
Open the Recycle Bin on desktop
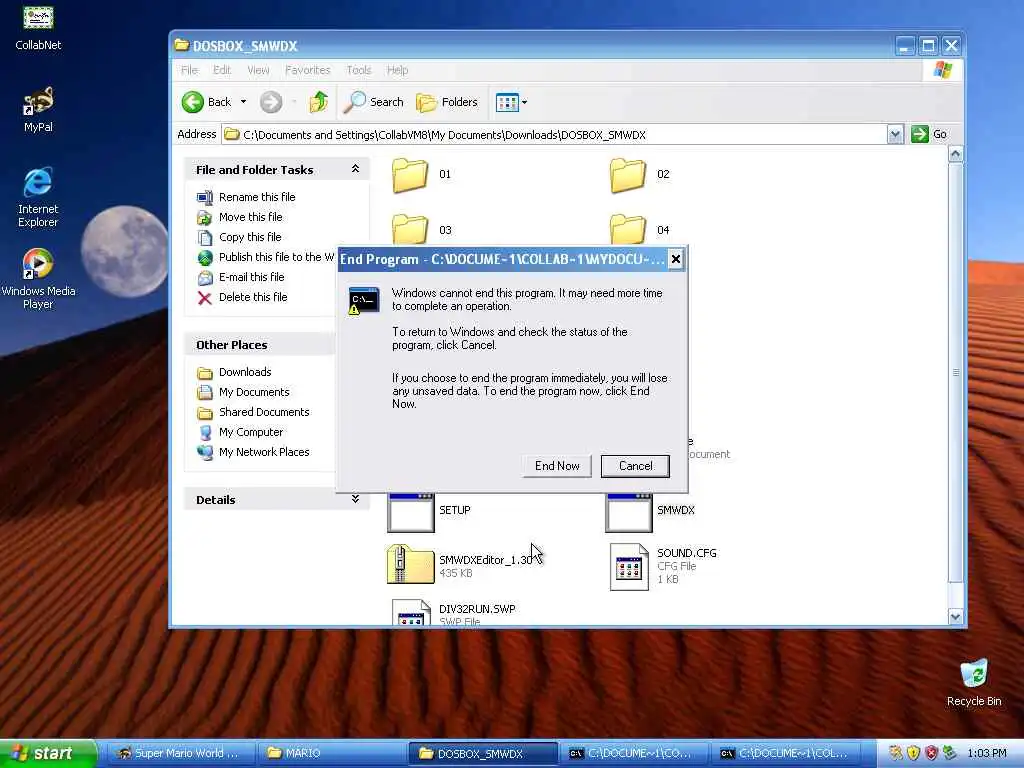point(974,682)
